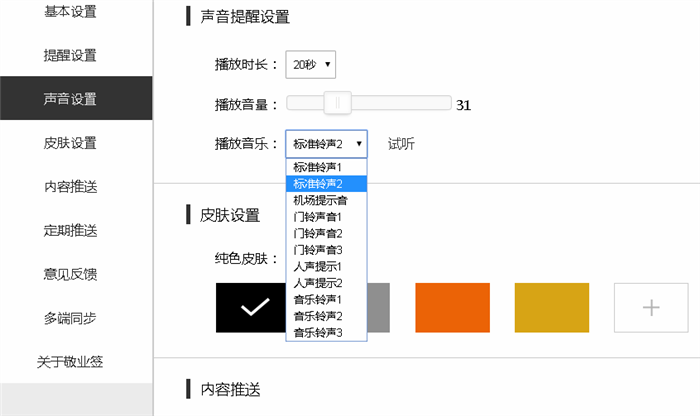700x416 pixels.
Task: Click the 播放音量 volume slider handle
Action: [338, 102]
